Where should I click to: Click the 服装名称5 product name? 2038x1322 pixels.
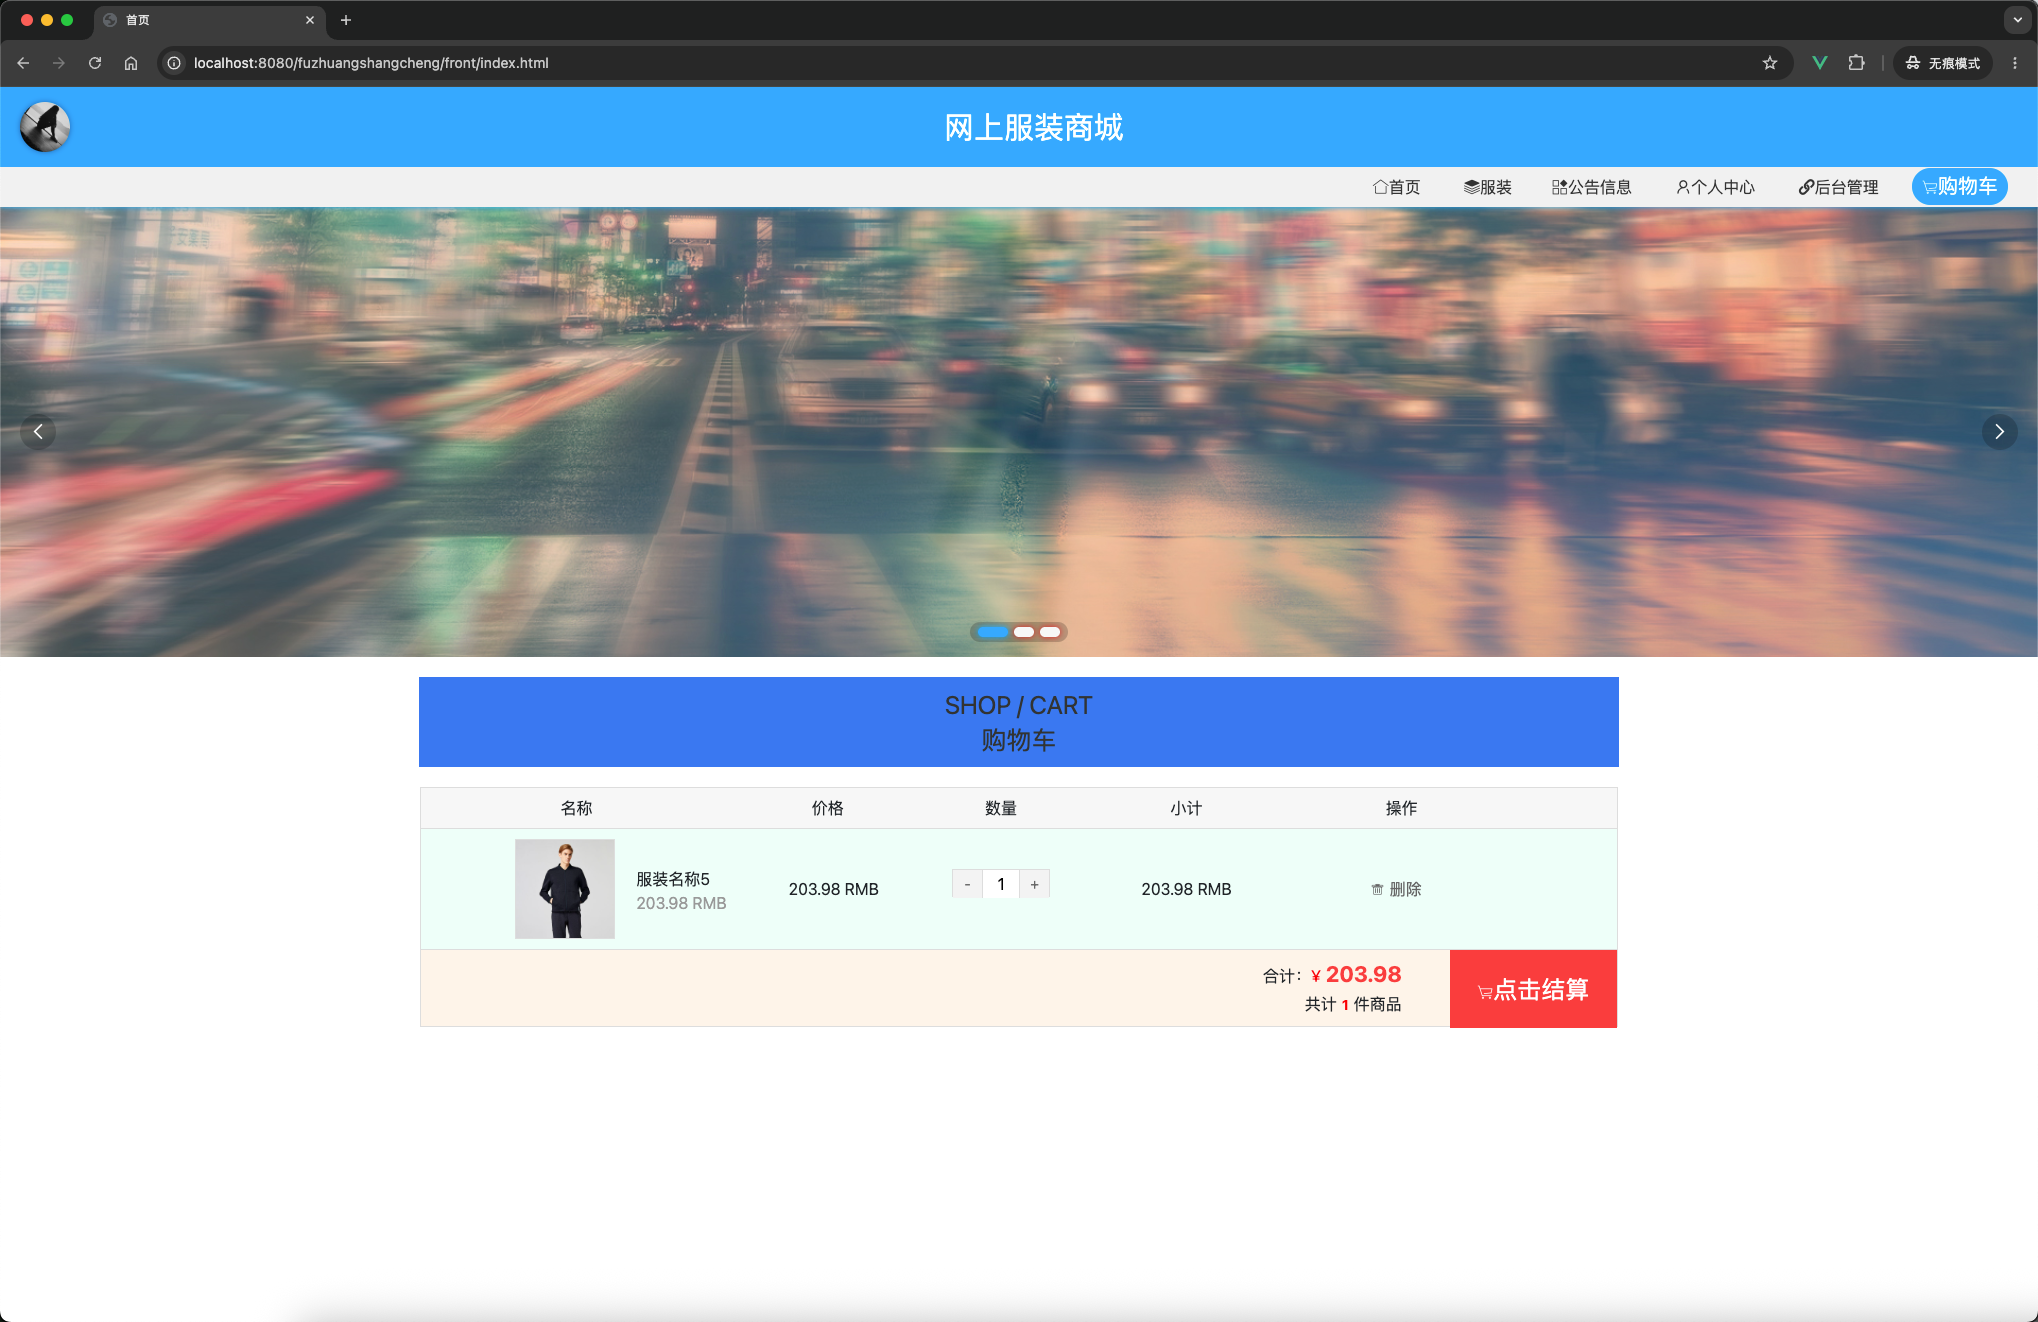(x=673, y=879)
